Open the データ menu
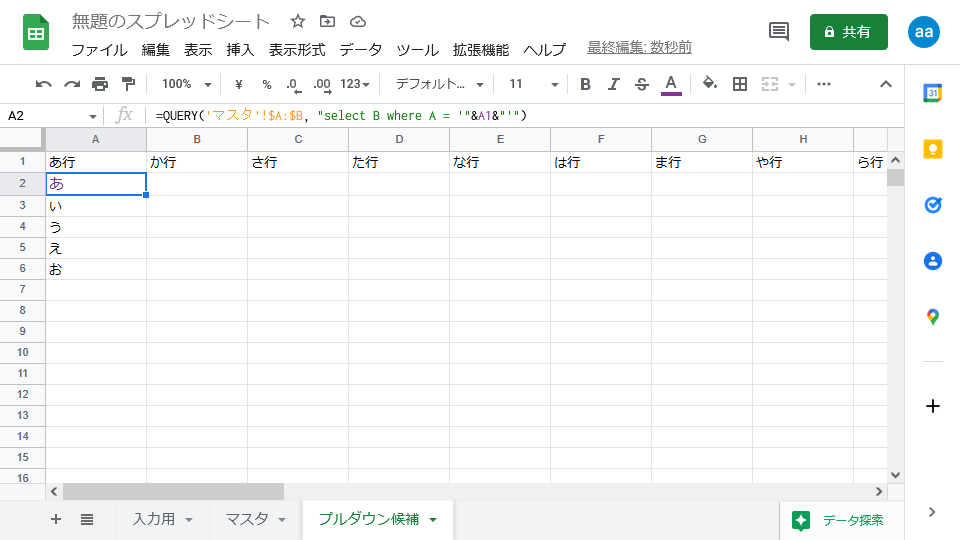The height and width of the screenshot is (540, 960). coord(361,50)
